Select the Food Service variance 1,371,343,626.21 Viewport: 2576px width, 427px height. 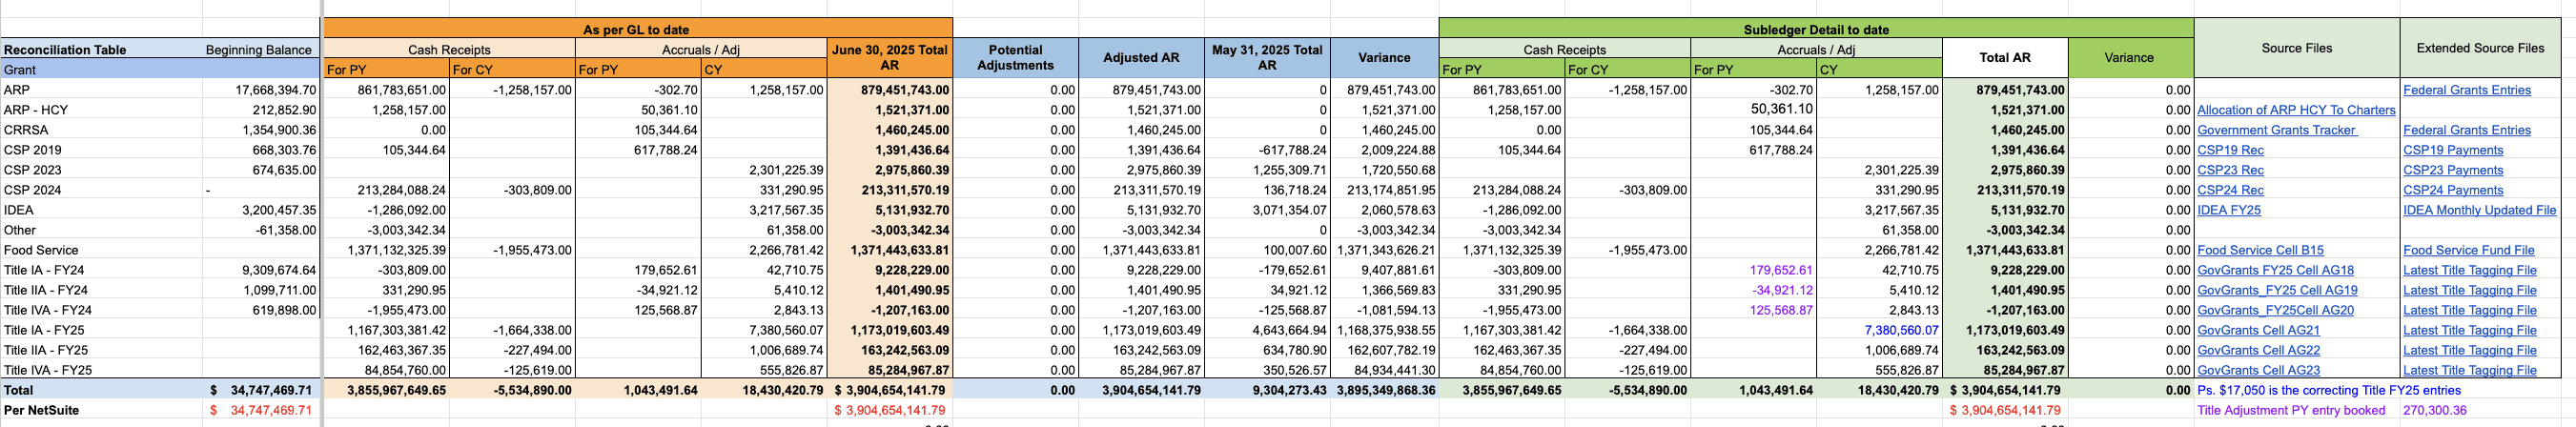point(1386,250)
